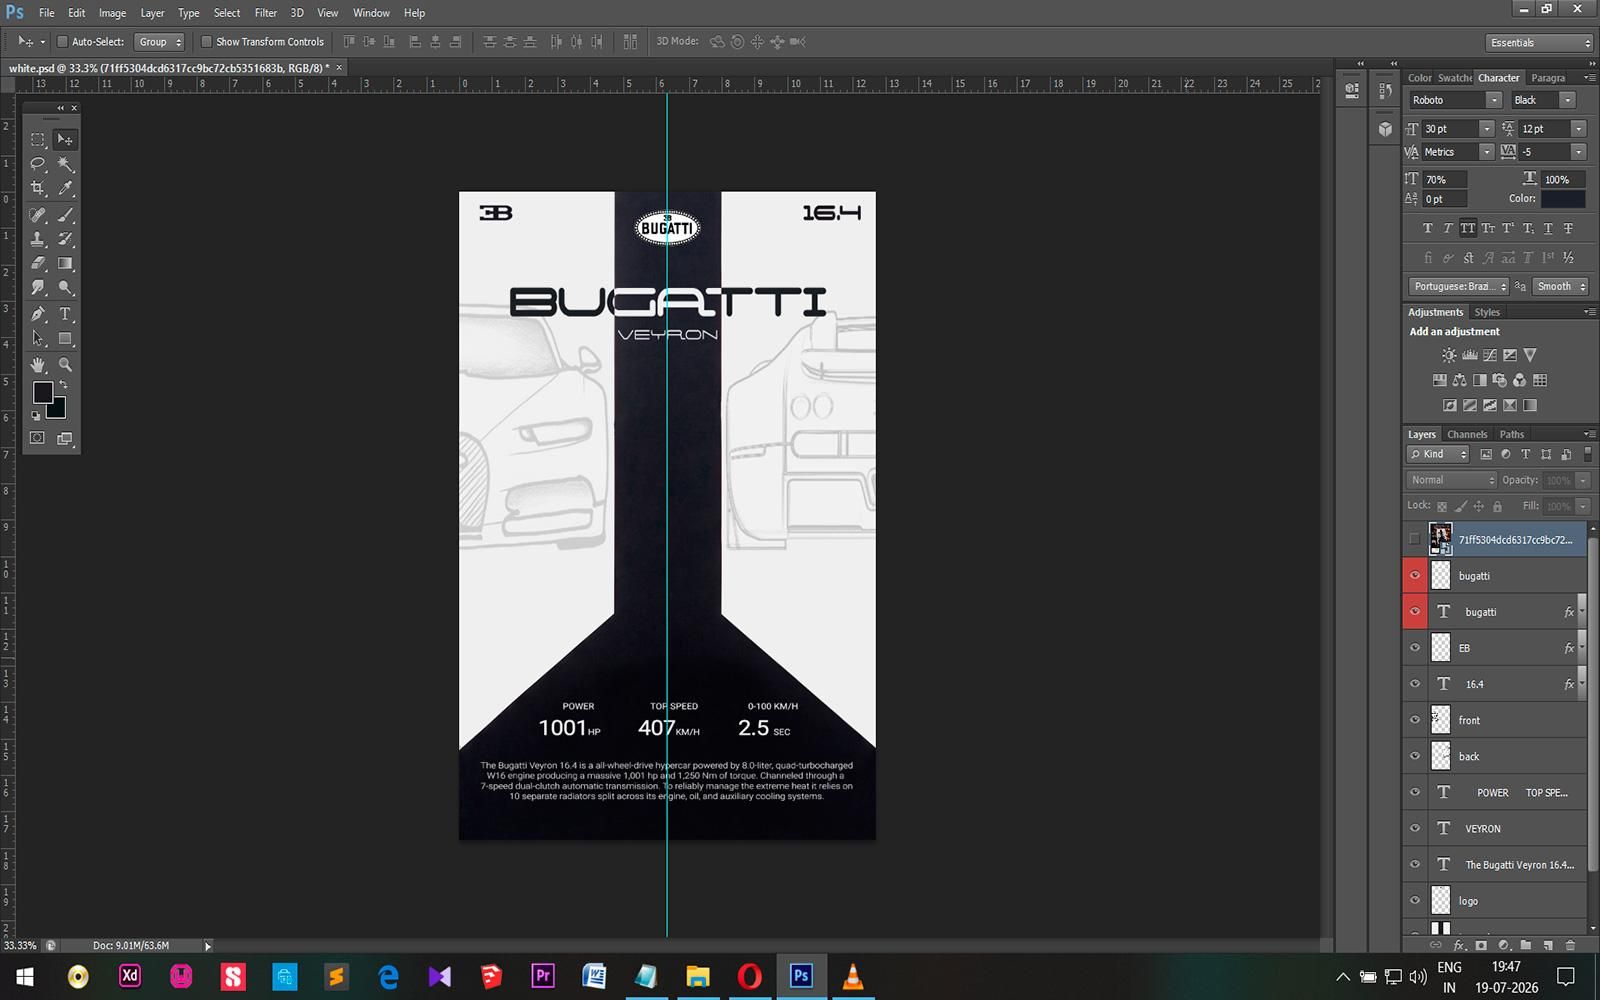Add a Curves adjustment
Screen dimensions: 1600x1000
coord(1489,355)
